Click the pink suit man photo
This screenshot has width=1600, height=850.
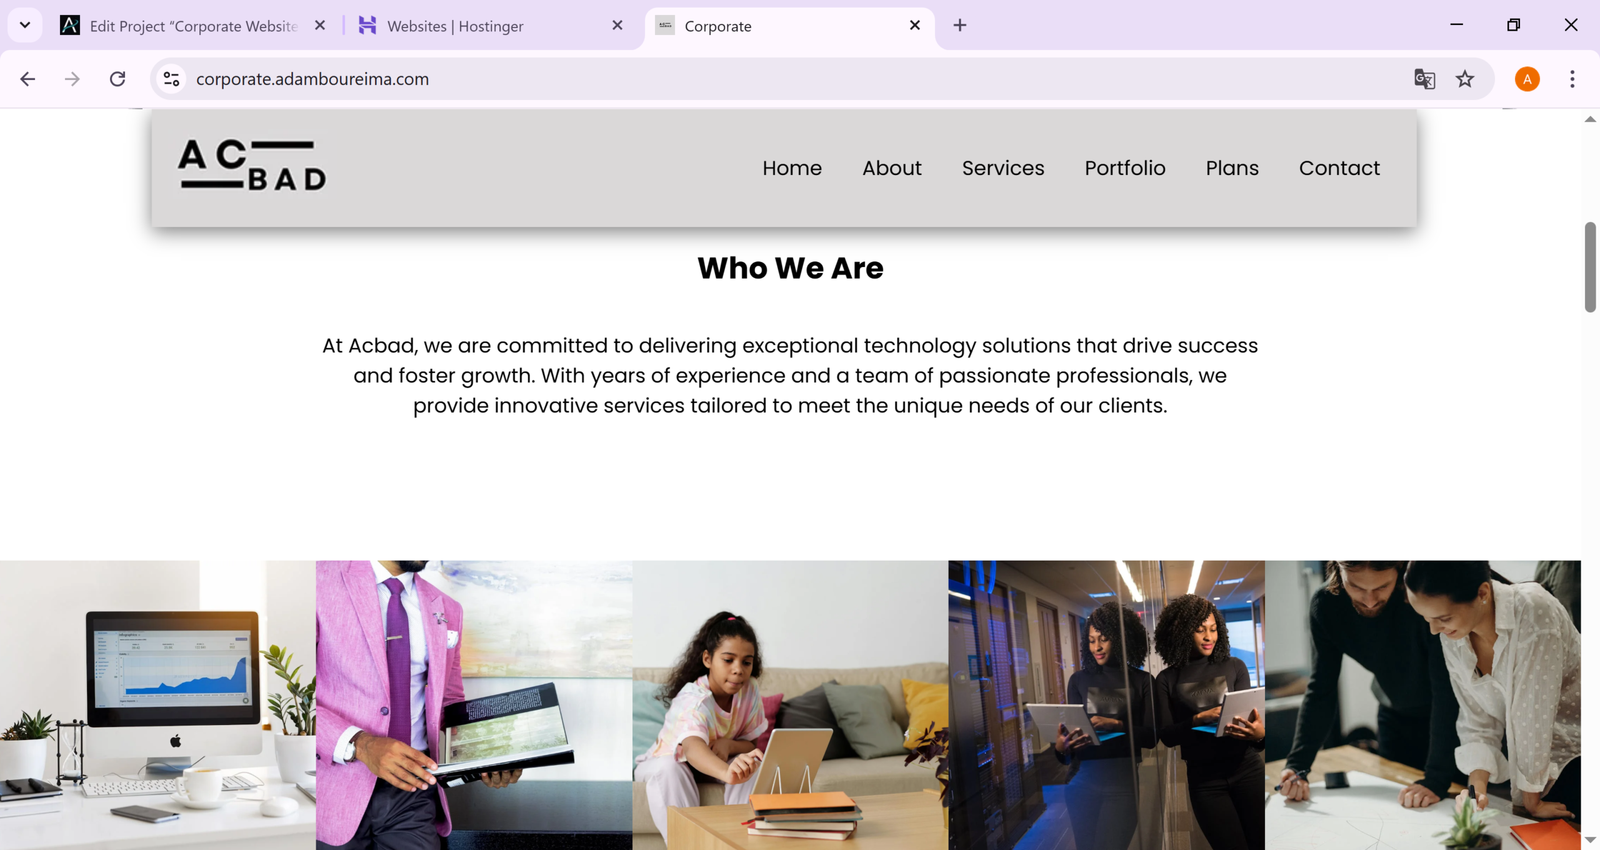(x=474, y=705)
